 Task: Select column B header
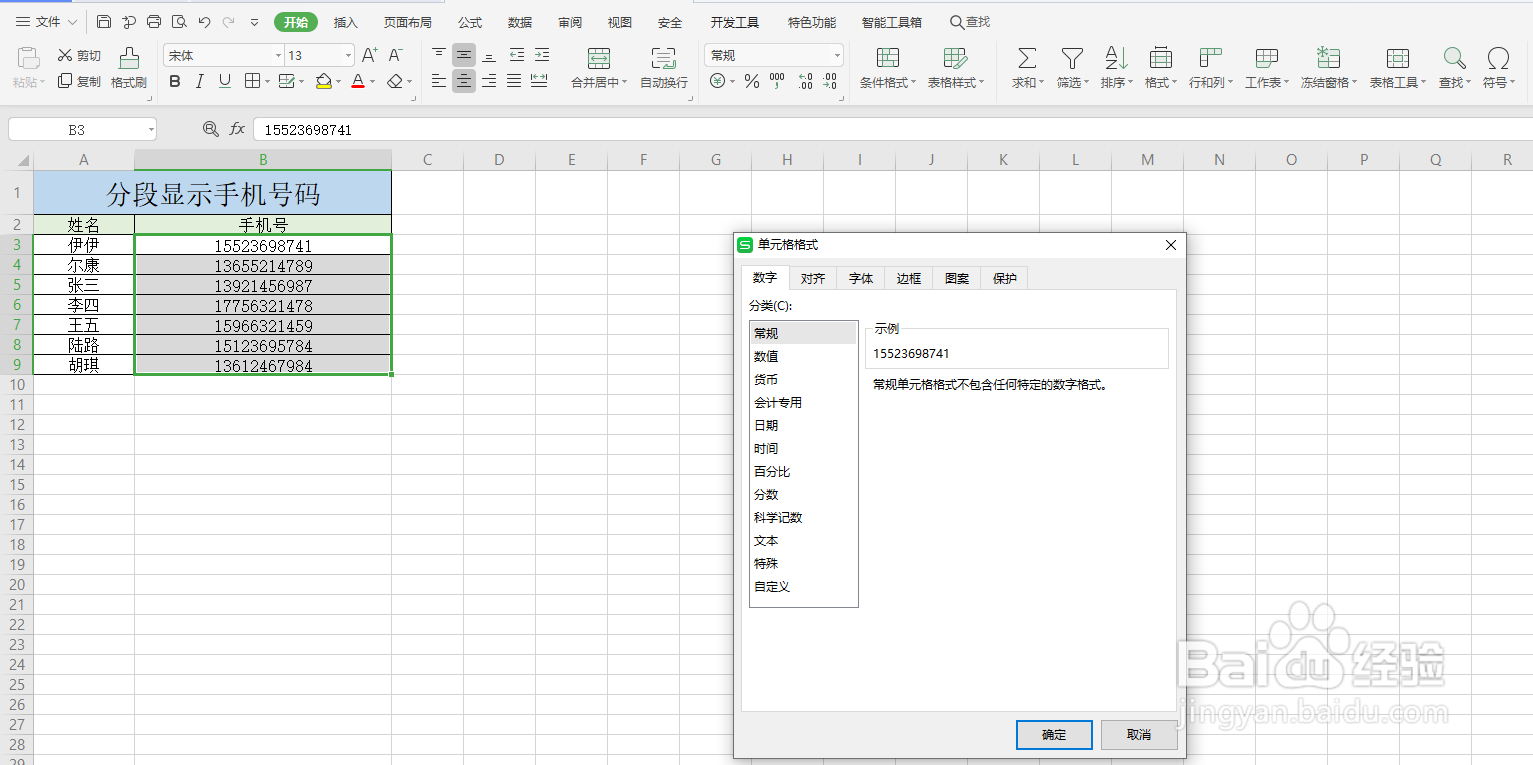point(263,159)
